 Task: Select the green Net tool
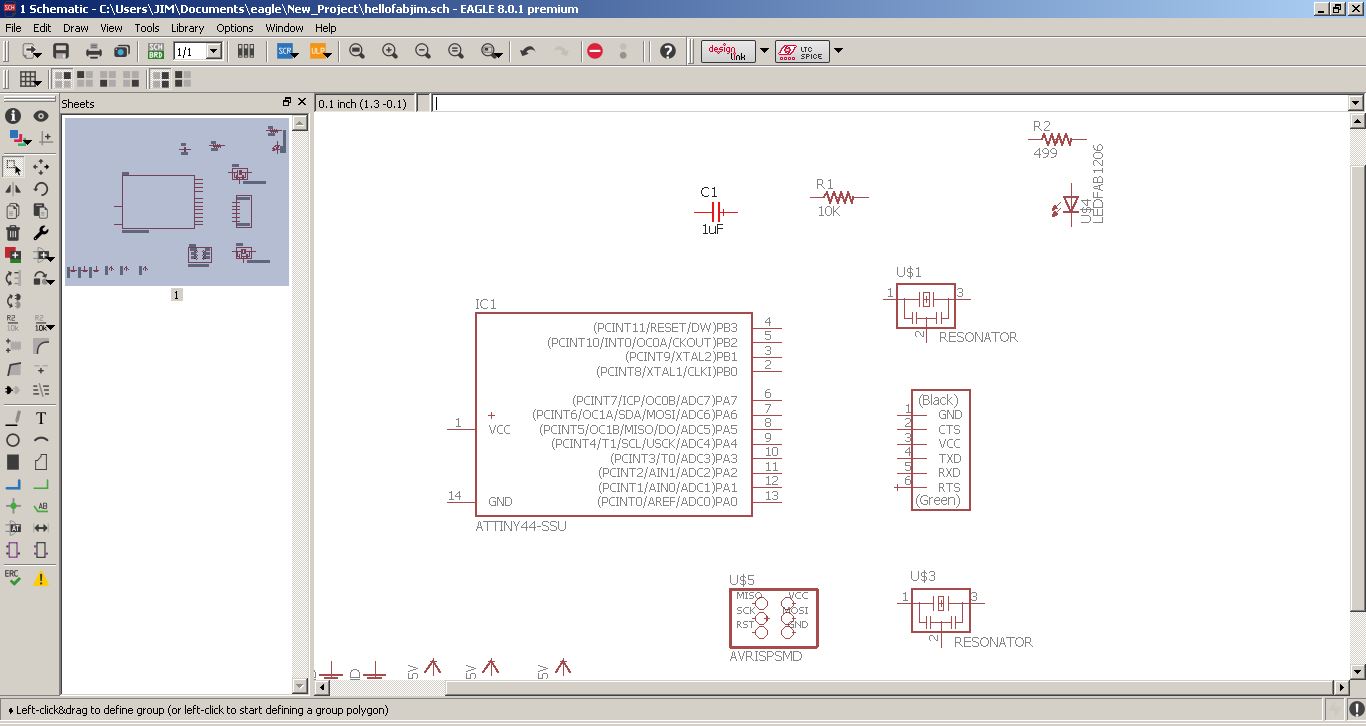[41, 484]
